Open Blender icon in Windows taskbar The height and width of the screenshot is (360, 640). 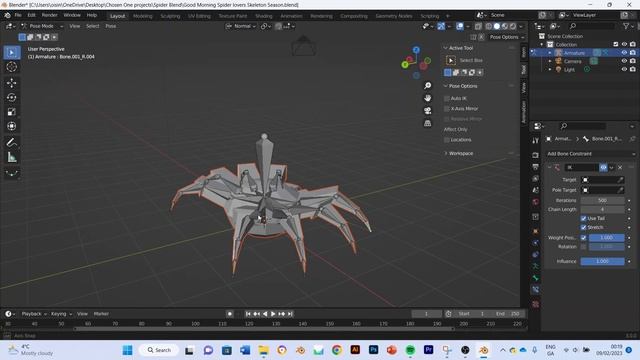(x=484, y=350)
